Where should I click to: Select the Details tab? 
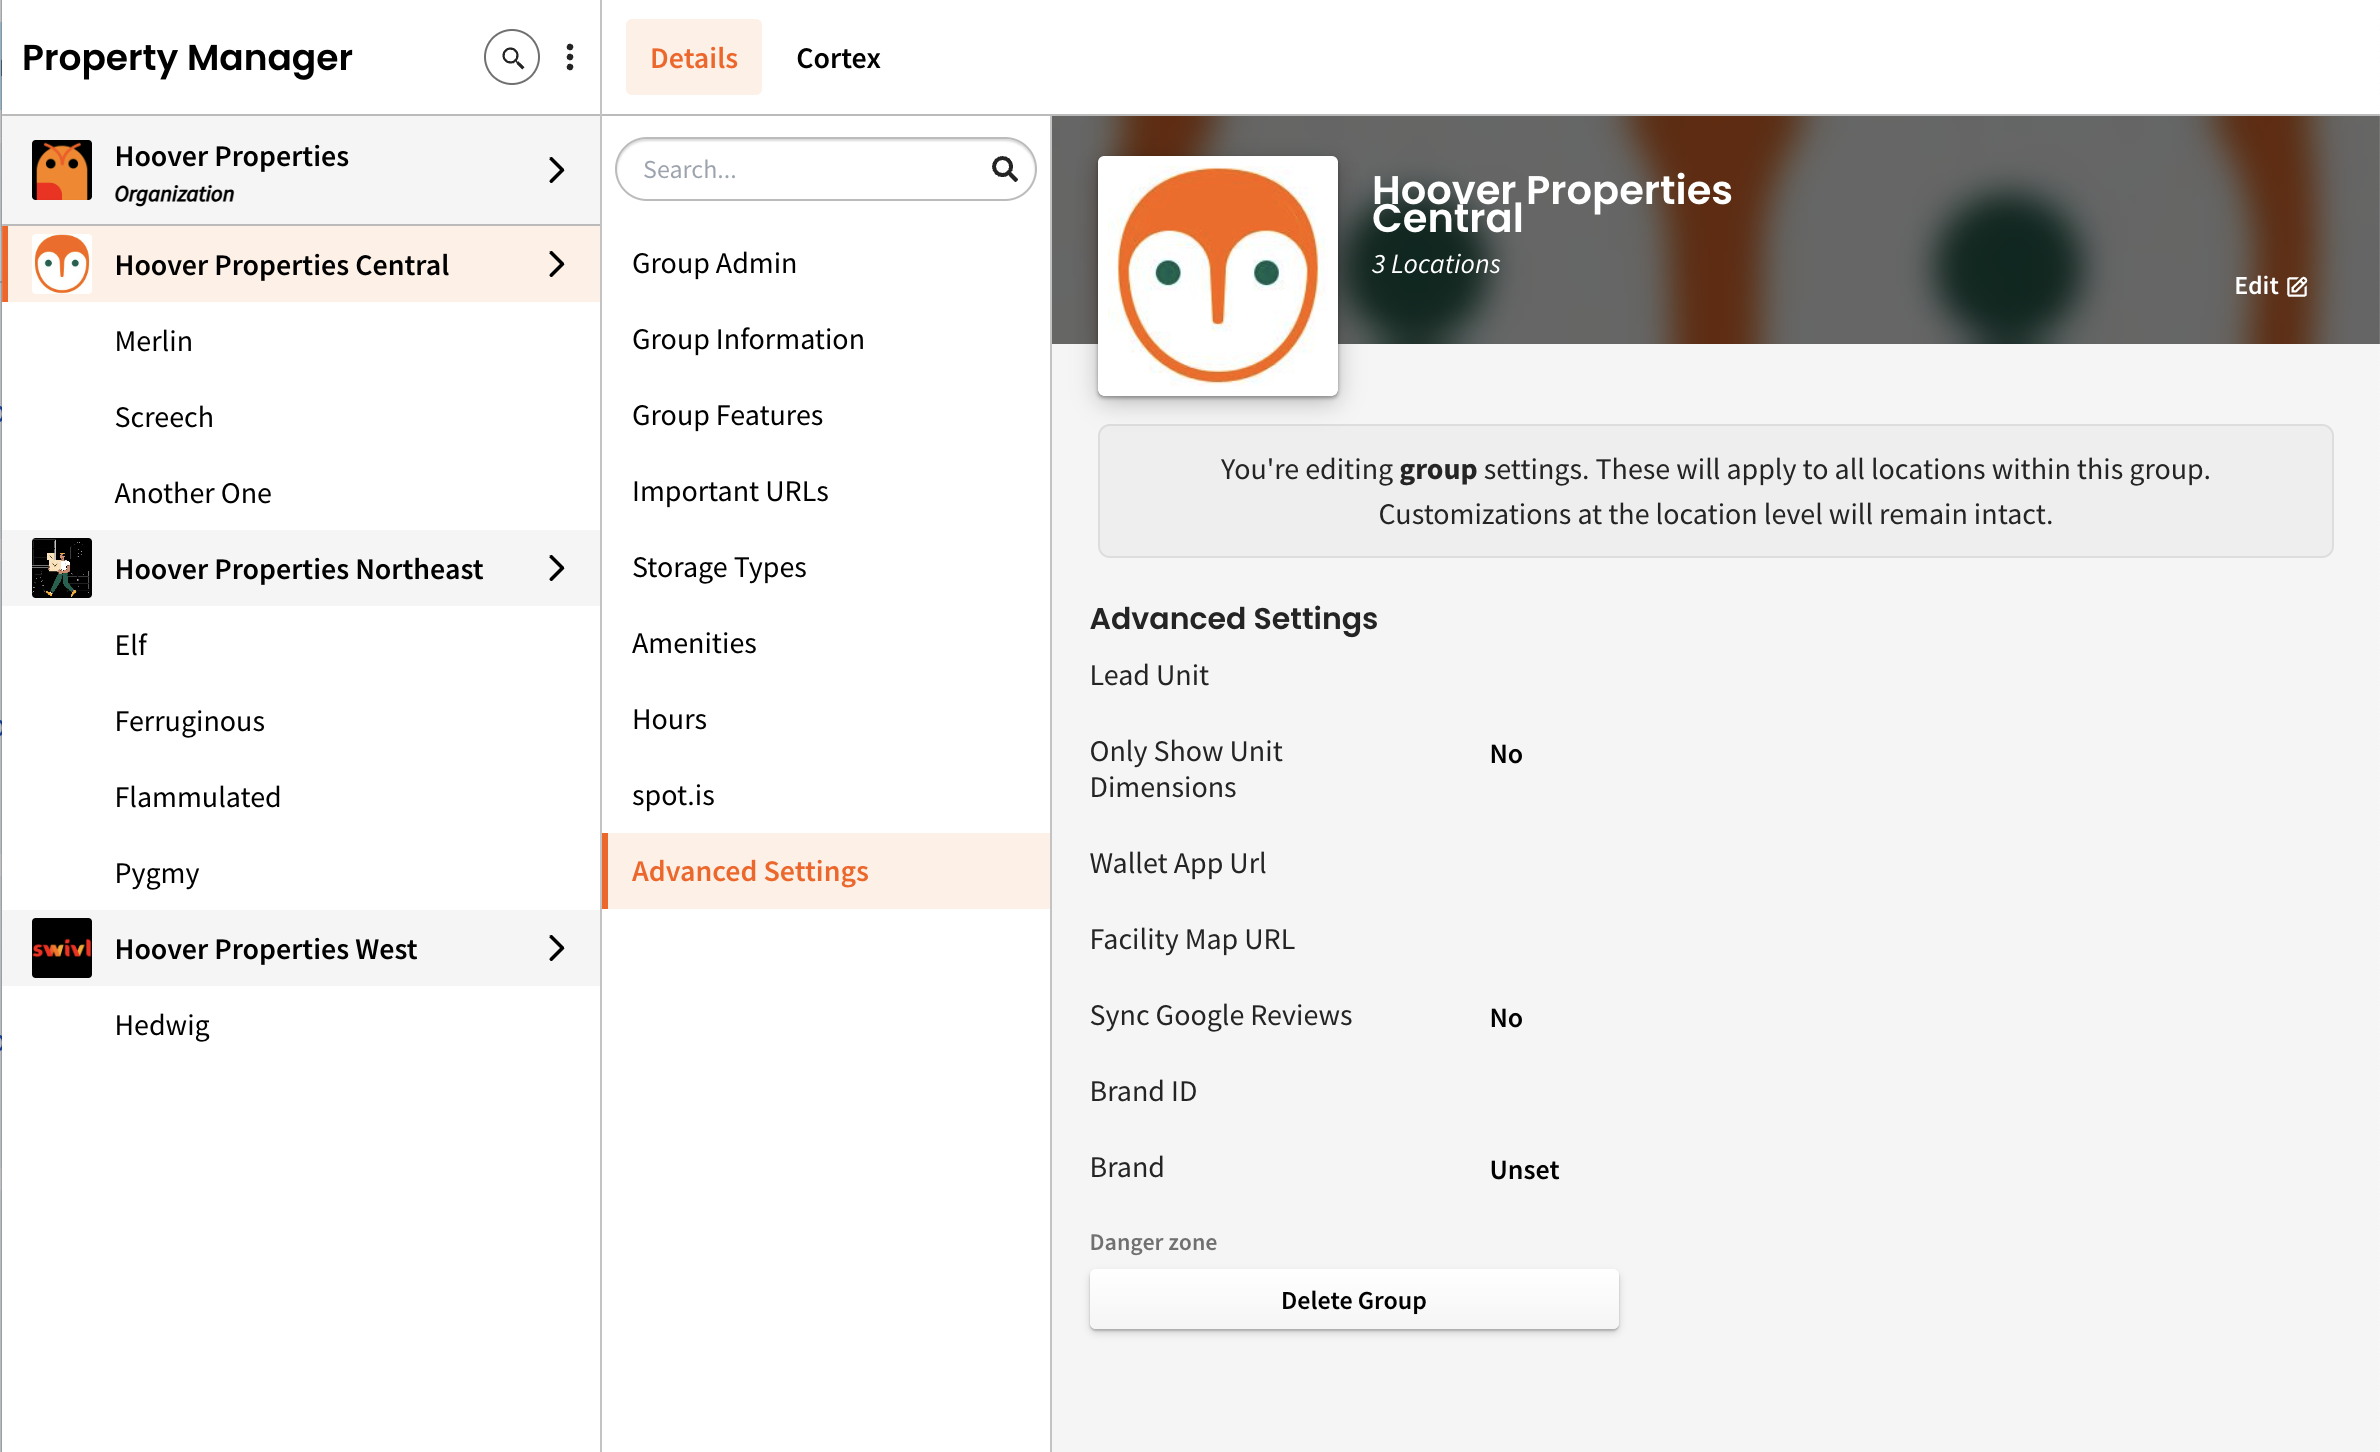coord(694,58)
